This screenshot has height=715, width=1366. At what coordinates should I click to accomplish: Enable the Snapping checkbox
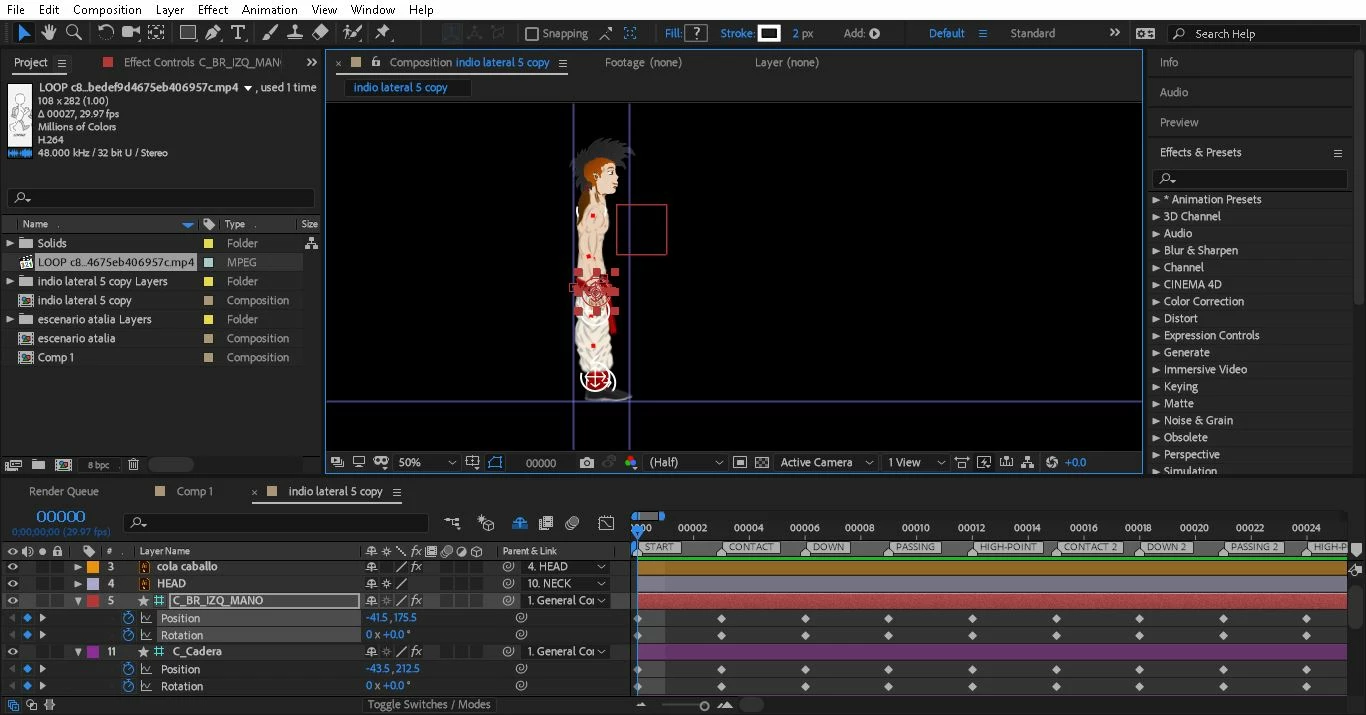[532, 34]
